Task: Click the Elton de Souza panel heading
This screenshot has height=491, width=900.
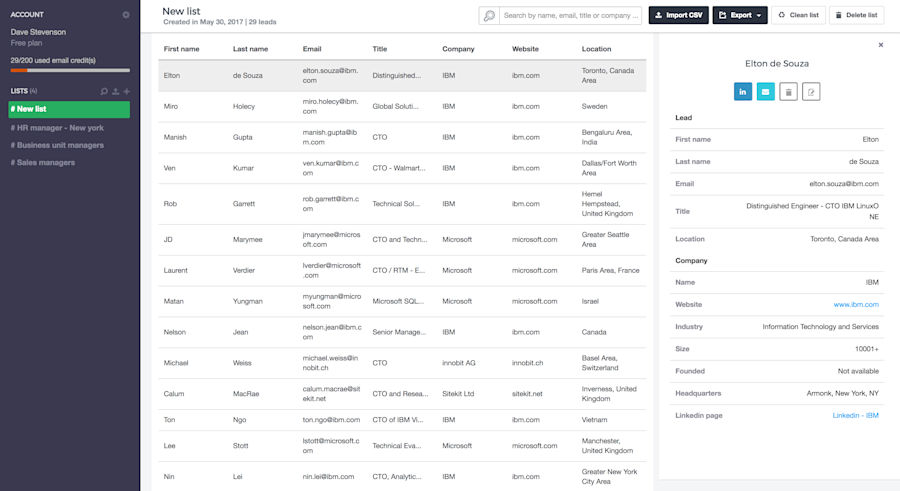Action: pyautogui.click(x=777, y=64)
